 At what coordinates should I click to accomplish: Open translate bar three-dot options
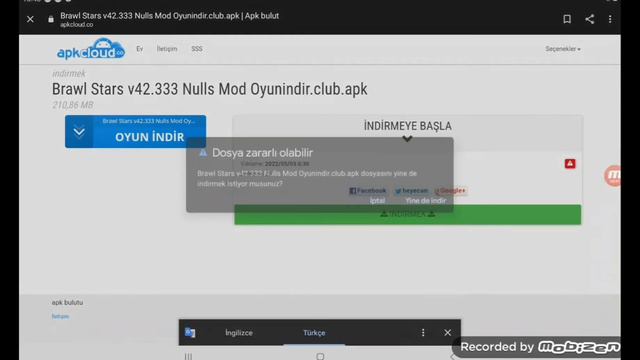pyautogui.click(x=423, y=333)
